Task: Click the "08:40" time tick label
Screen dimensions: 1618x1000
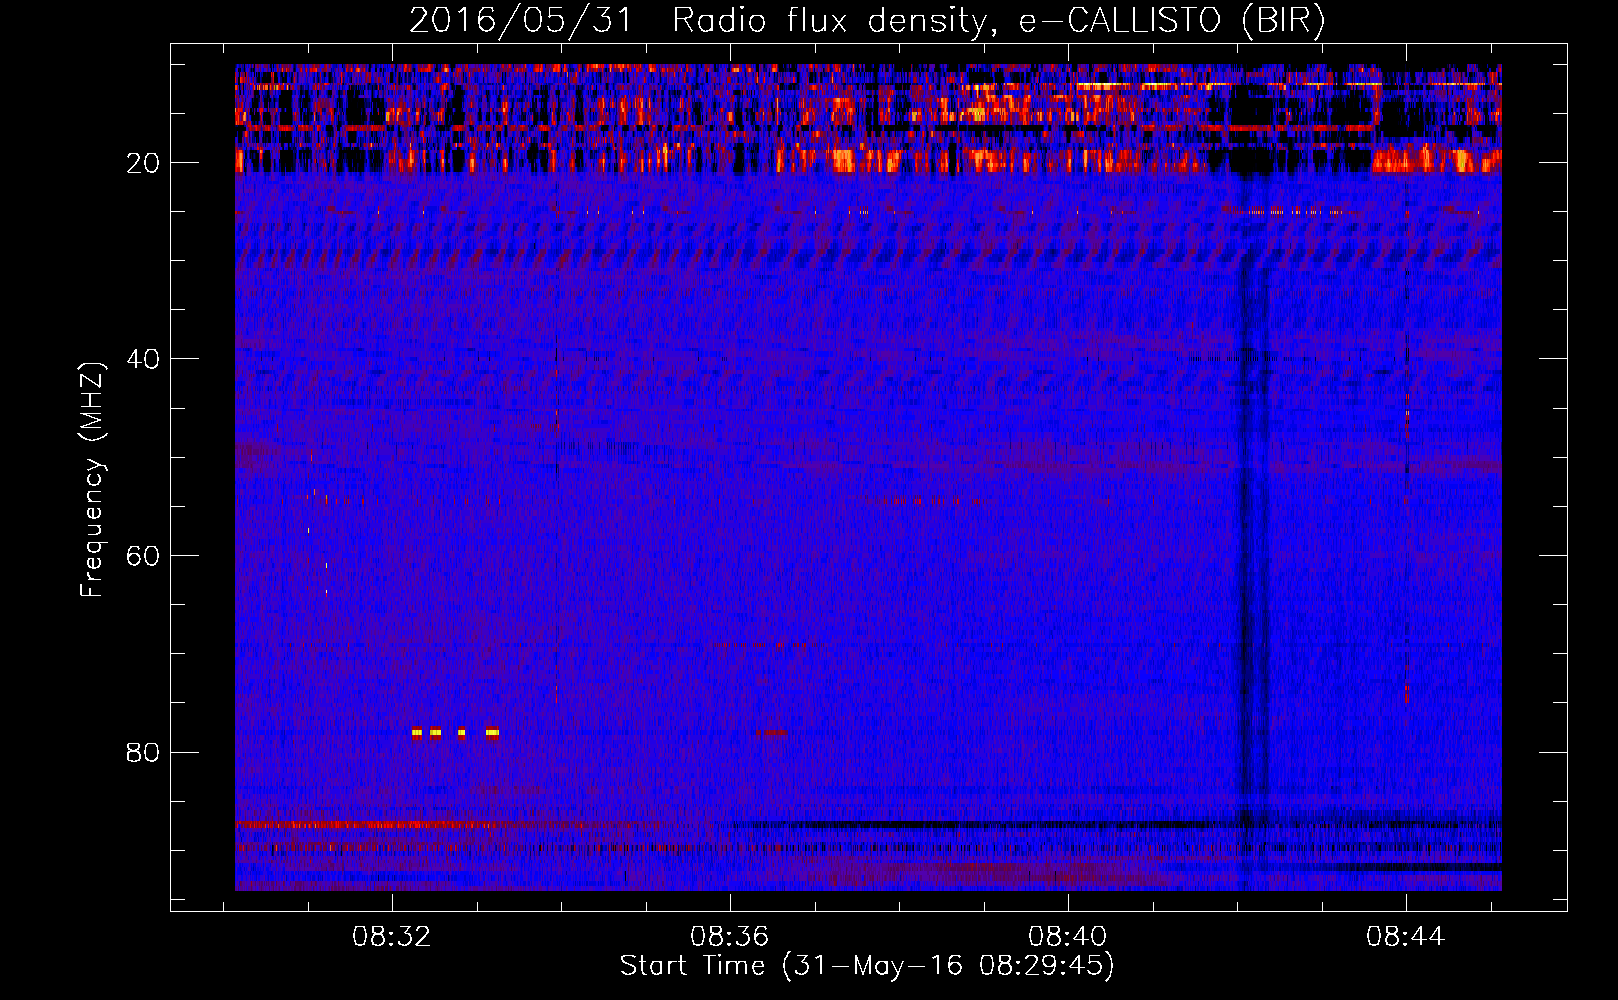Action: [x=1068, y=937]
